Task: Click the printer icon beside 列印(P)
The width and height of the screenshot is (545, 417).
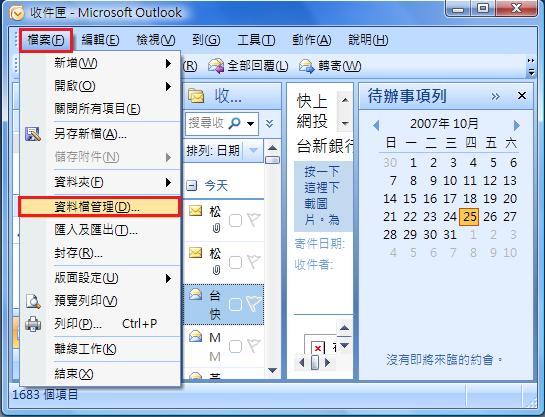Action: [33, 324]
